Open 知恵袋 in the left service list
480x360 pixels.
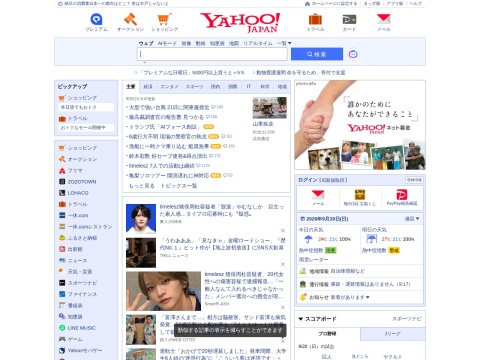point(71,317)
